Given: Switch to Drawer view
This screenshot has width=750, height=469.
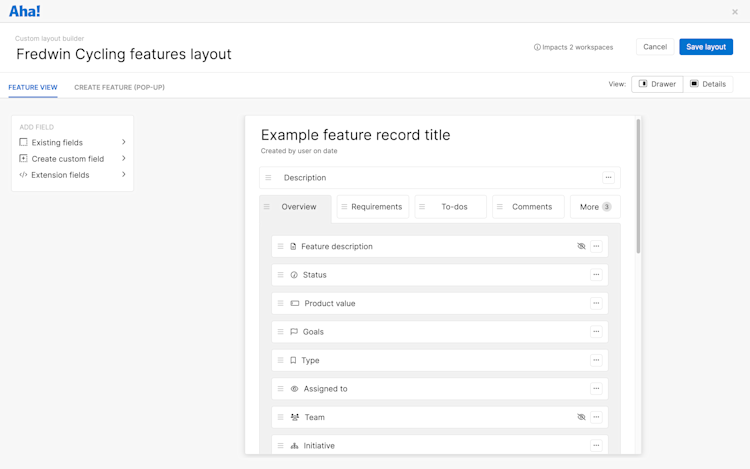Looking at the screenshot, I should 657,84.
